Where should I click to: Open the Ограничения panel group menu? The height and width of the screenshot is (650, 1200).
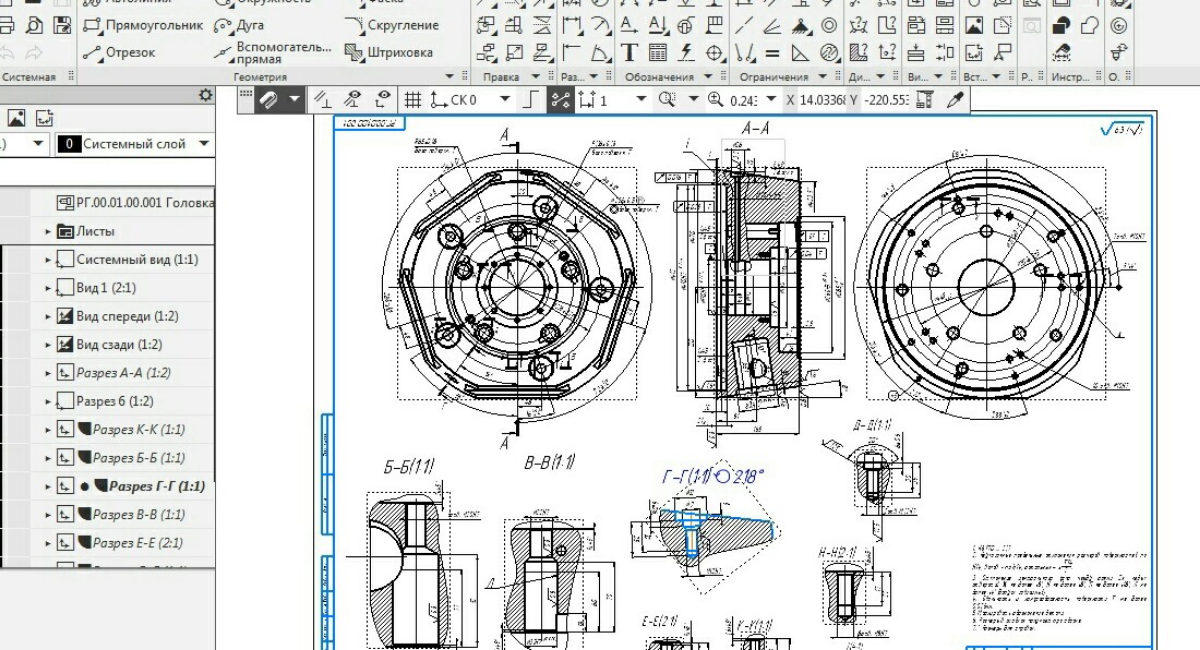822,76
